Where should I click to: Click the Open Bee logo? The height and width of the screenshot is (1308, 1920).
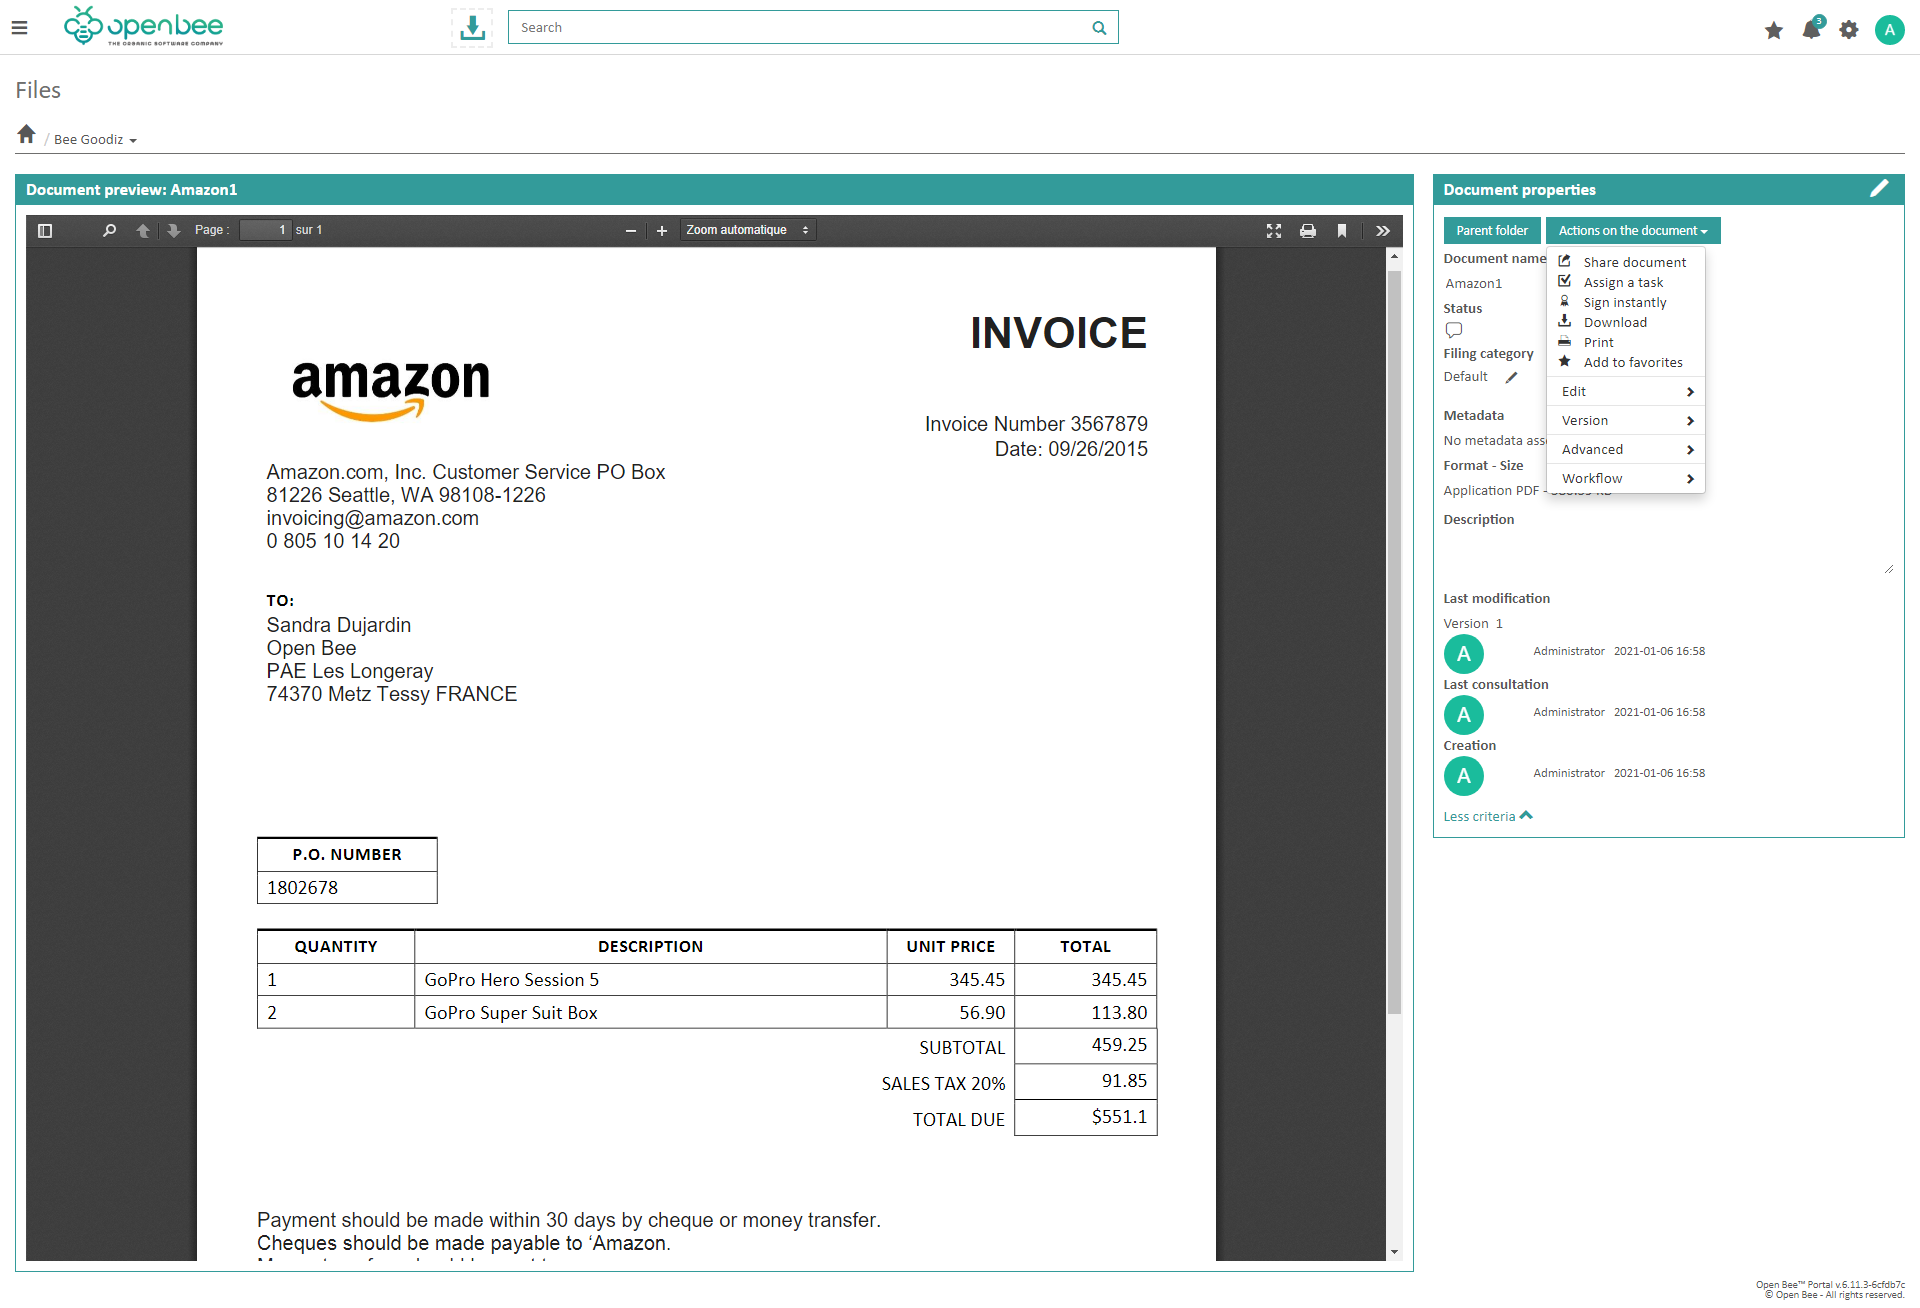144,26
